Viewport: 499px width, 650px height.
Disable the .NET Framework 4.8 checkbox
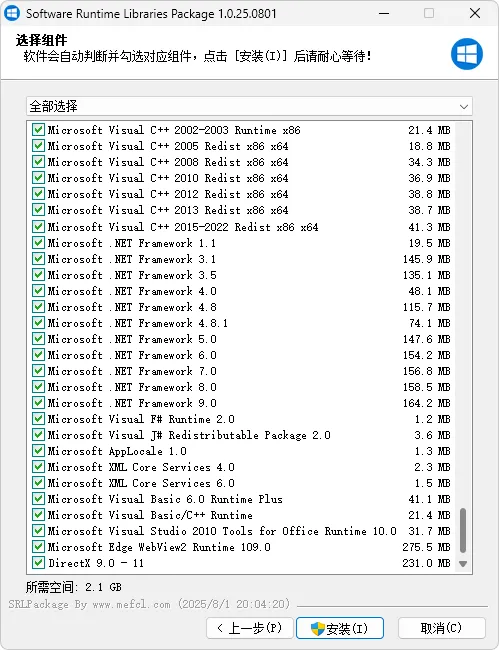point(38,307)
